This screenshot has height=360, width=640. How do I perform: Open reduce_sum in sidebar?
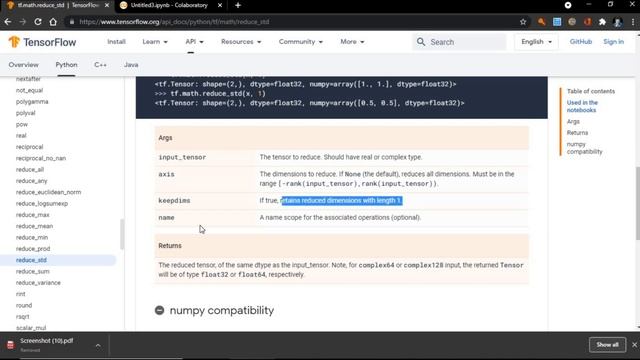(33, 271)
